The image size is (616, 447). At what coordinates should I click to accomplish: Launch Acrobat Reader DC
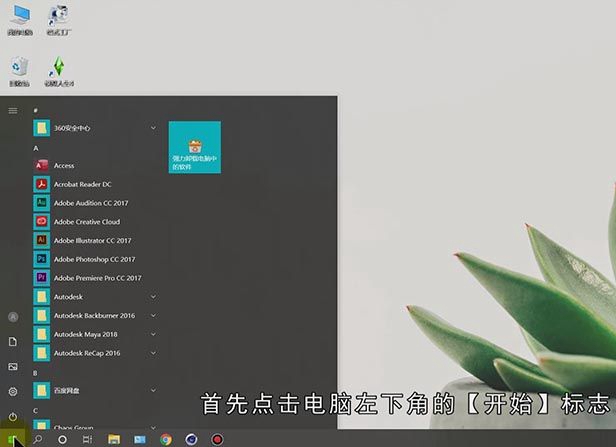(96, 184)
